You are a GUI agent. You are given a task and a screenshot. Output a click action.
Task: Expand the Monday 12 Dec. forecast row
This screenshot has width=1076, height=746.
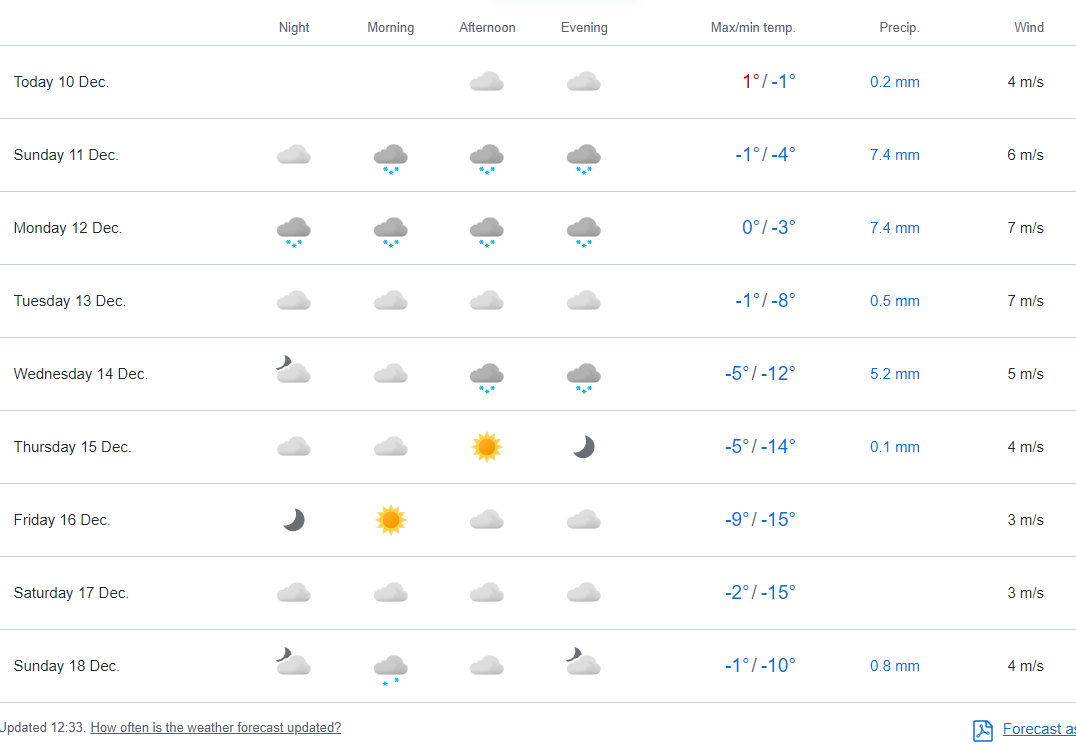(68, 228)
